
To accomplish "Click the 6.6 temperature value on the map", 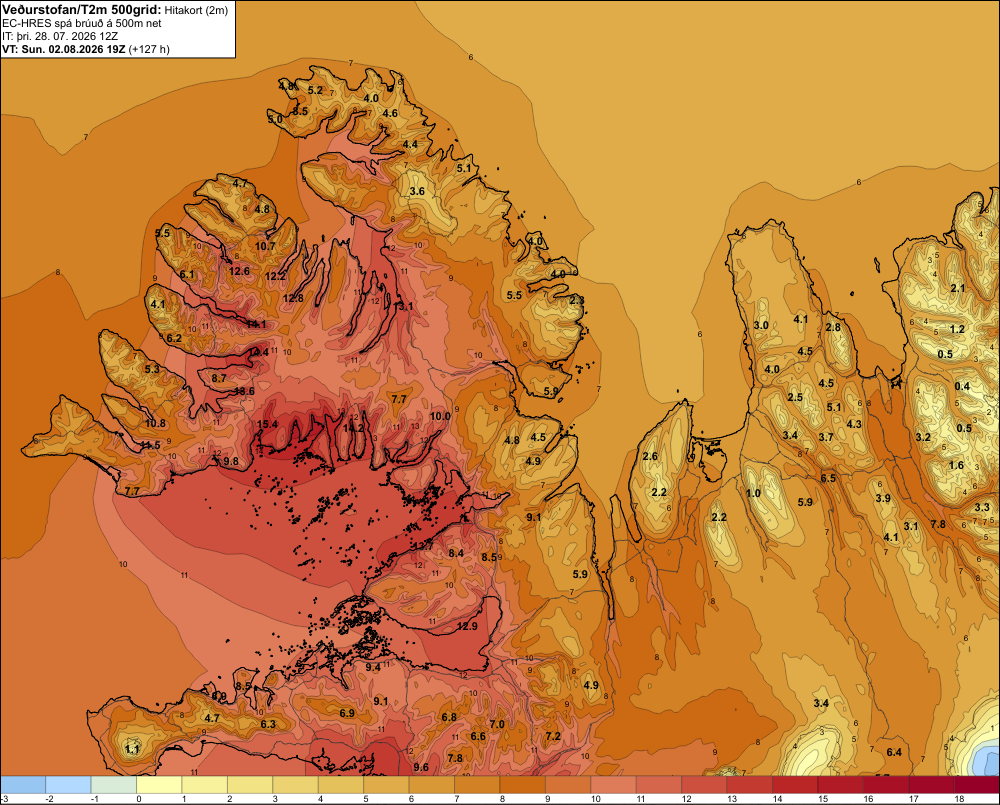I will (478, 736).
